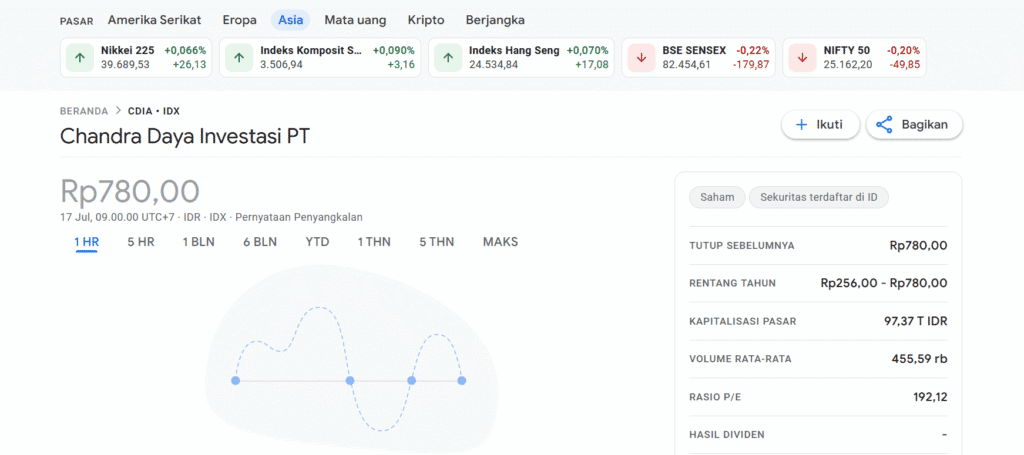This screenshot has width=1024, height=455.
Task: Click the HASIL DIVIDEN label
Action: coord(727,435)
